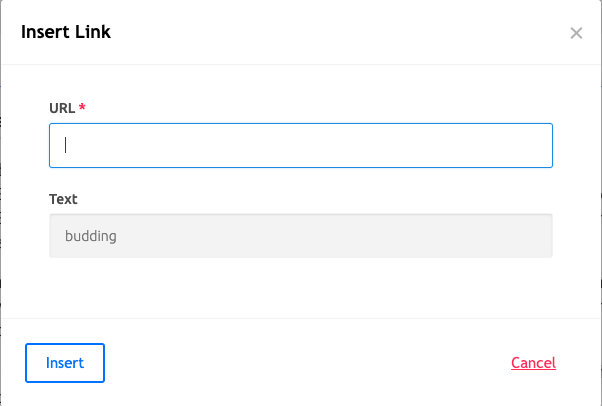Focus the empty URL text box
This screenshot has height=406, width=602.
pyautogui.click(x=300, y=145)
